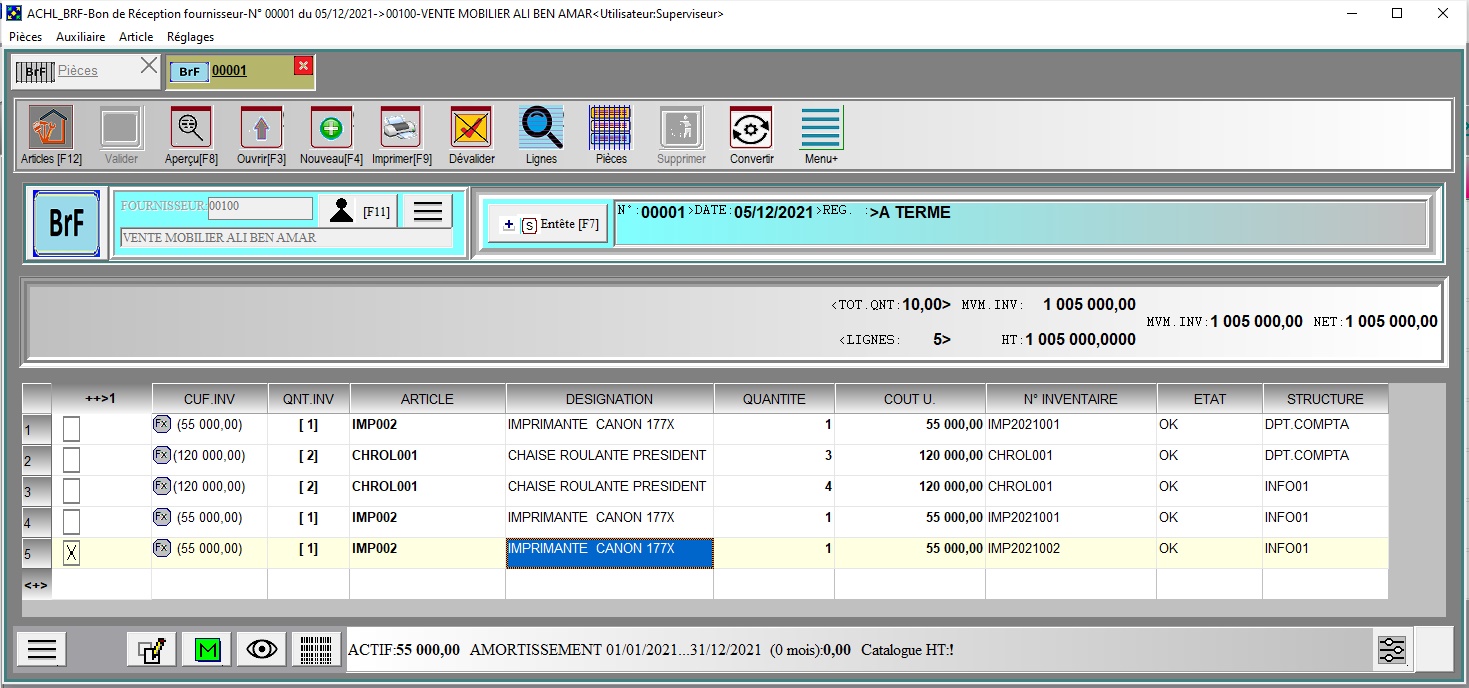Click the Aperçu preview icon
1469x688 pixels.
190,129
